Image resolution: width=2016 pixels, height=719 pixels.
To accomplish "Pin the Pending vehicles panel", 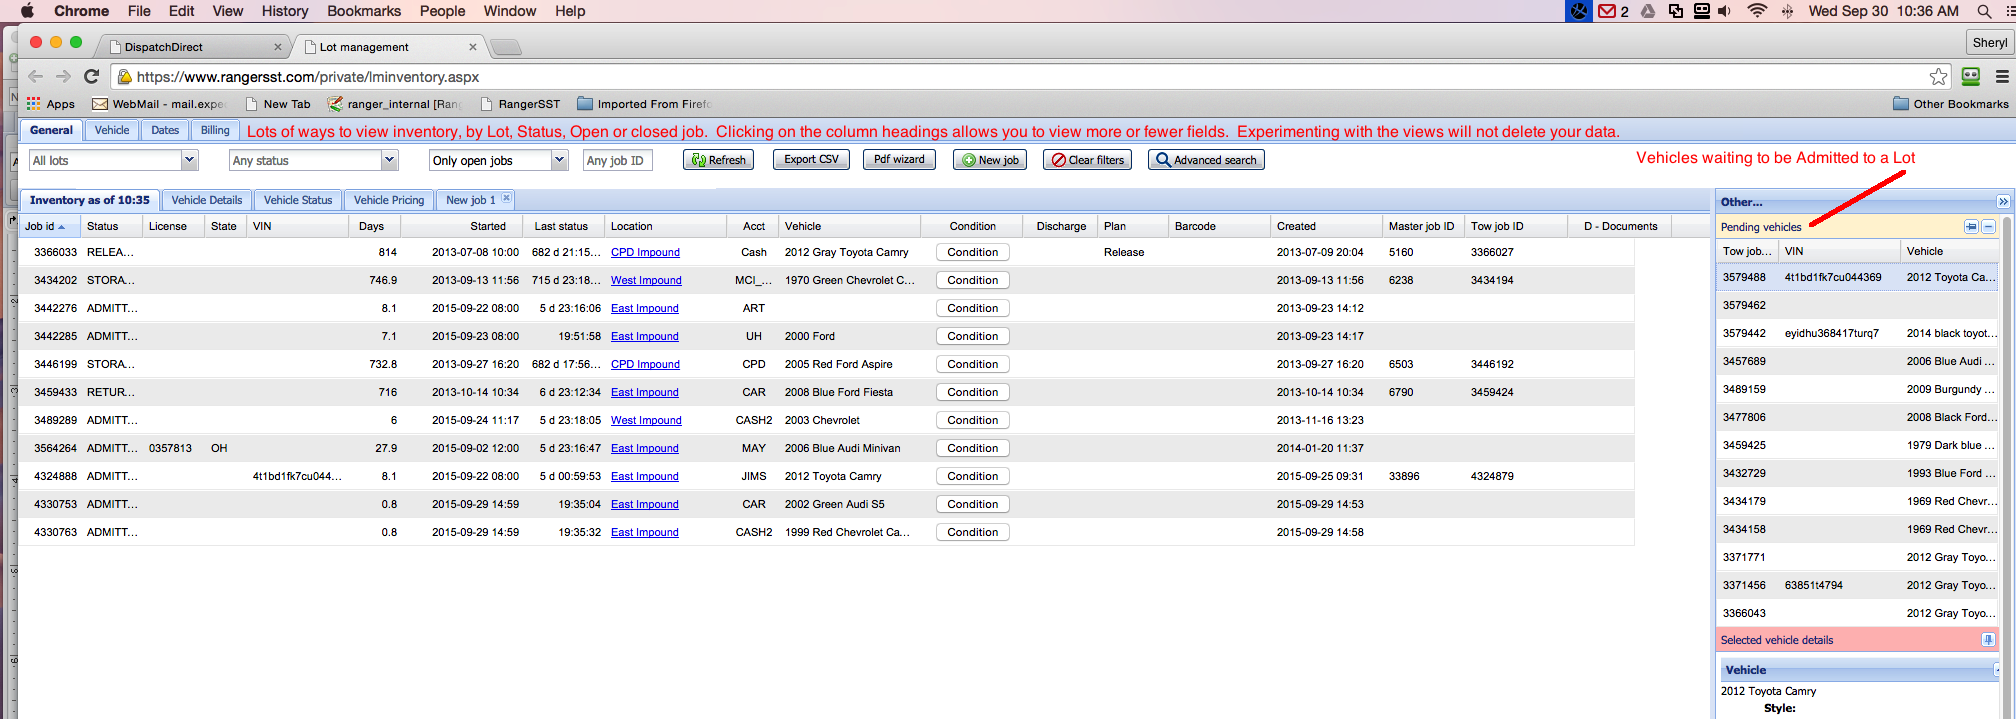I will [x=1971, y=227].
